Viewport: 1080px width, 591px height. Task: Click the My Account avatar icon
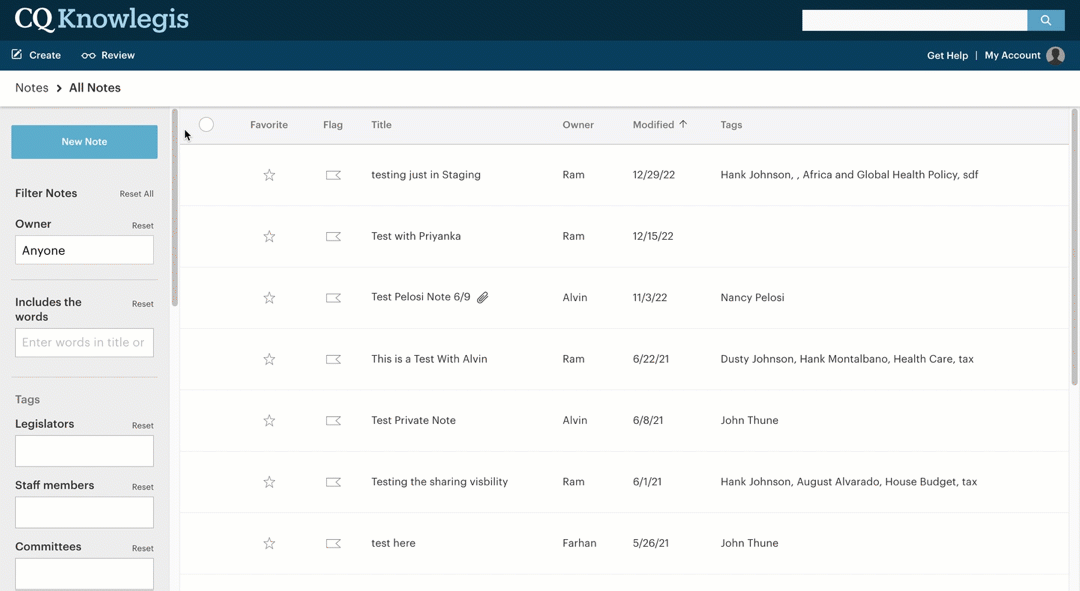coord(1055,56)
